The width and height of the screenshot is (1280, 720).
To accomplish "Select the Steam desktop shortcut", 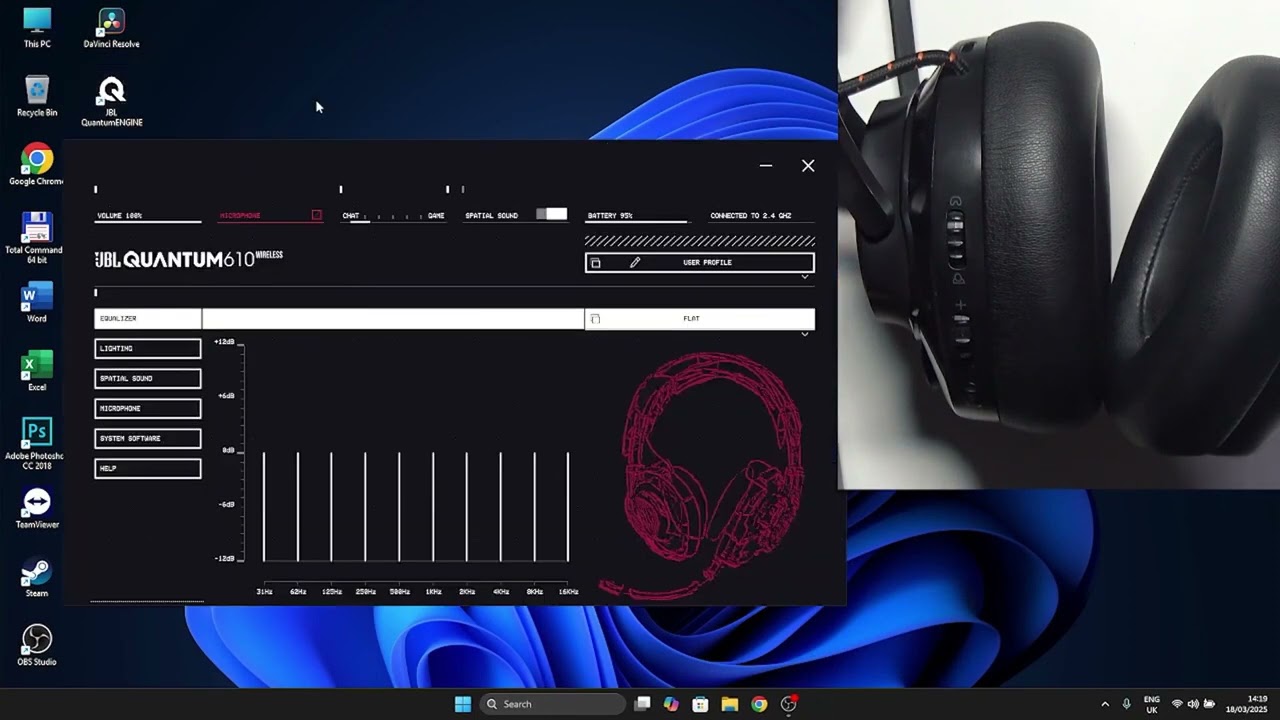I will click(37, 577).
